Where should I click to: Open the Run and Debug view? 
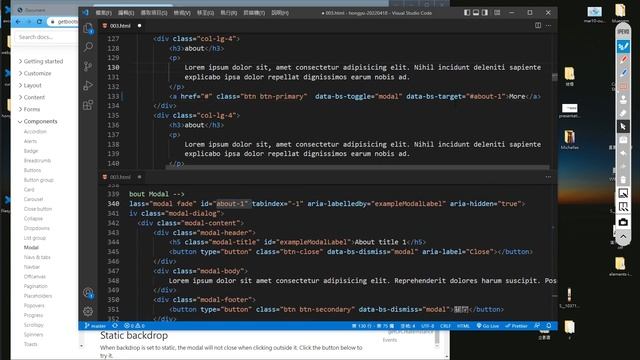(88, 85)
